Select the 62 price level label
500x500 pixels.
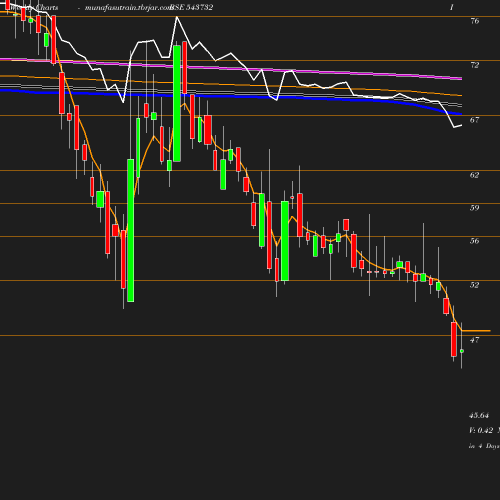[x=475, y=175]
